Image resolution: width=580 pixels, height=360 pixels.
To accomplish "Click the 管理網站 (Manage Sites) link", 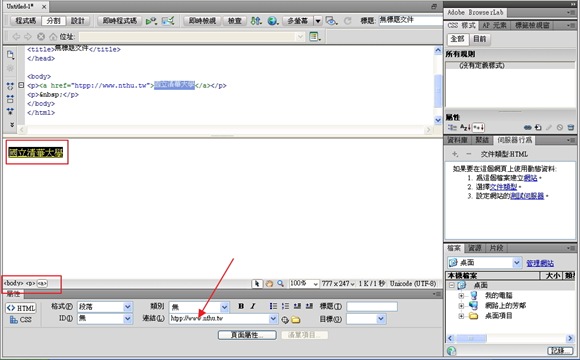I will tap(540, 263).
